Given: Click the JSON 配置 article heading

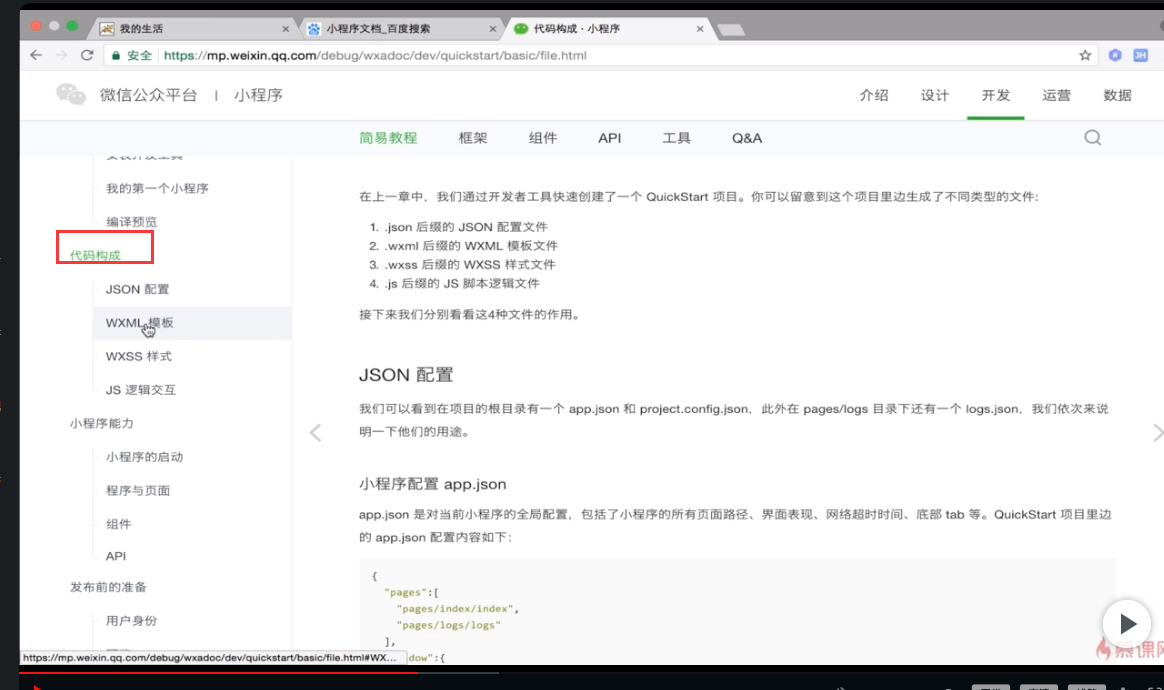Looking at the screenshot, I should pos(406,375).
